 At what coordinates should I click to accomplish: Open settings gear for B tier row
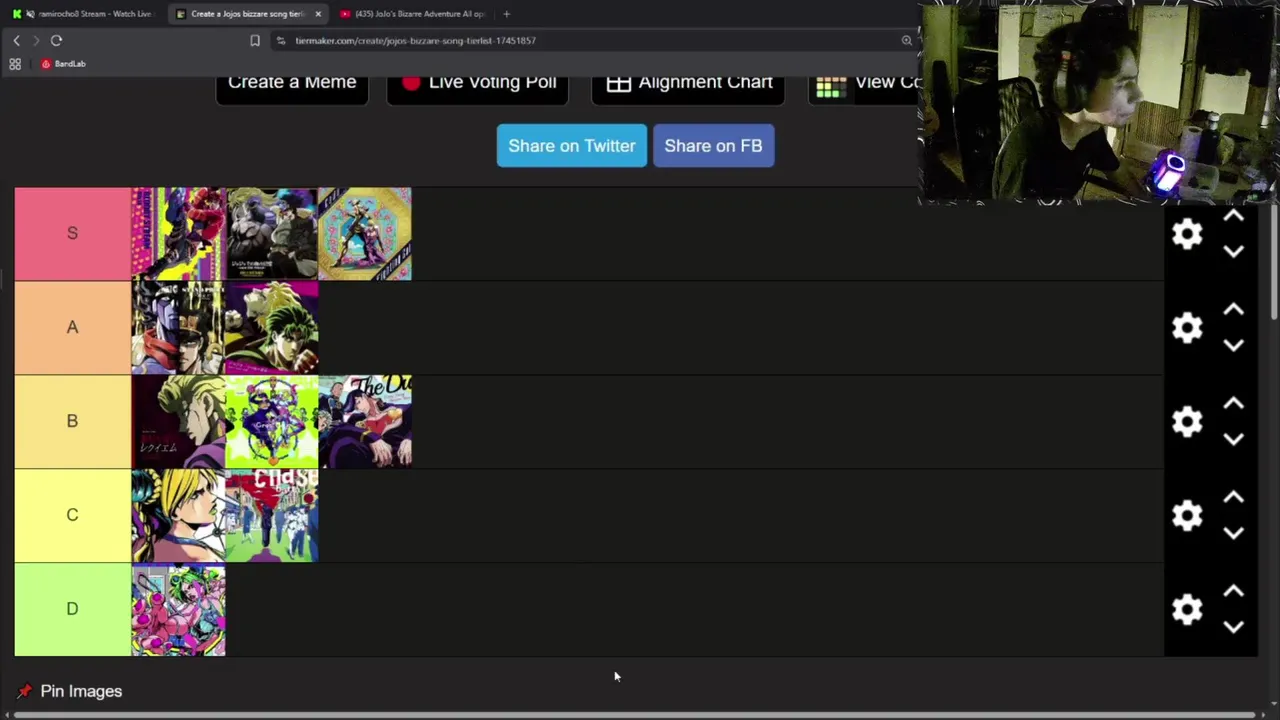[x=1187, y=422]
